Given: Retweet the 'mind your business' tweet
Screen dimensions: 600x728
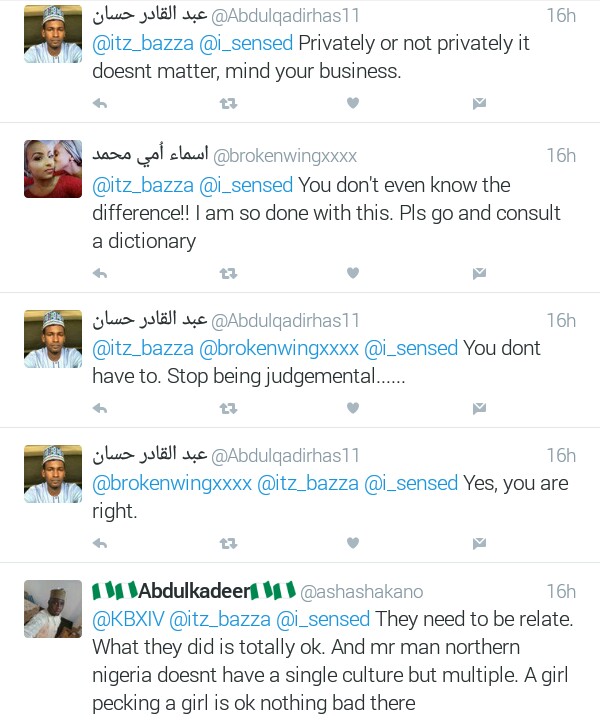Looking at the screenshot, I should click(x=228, y=103).
